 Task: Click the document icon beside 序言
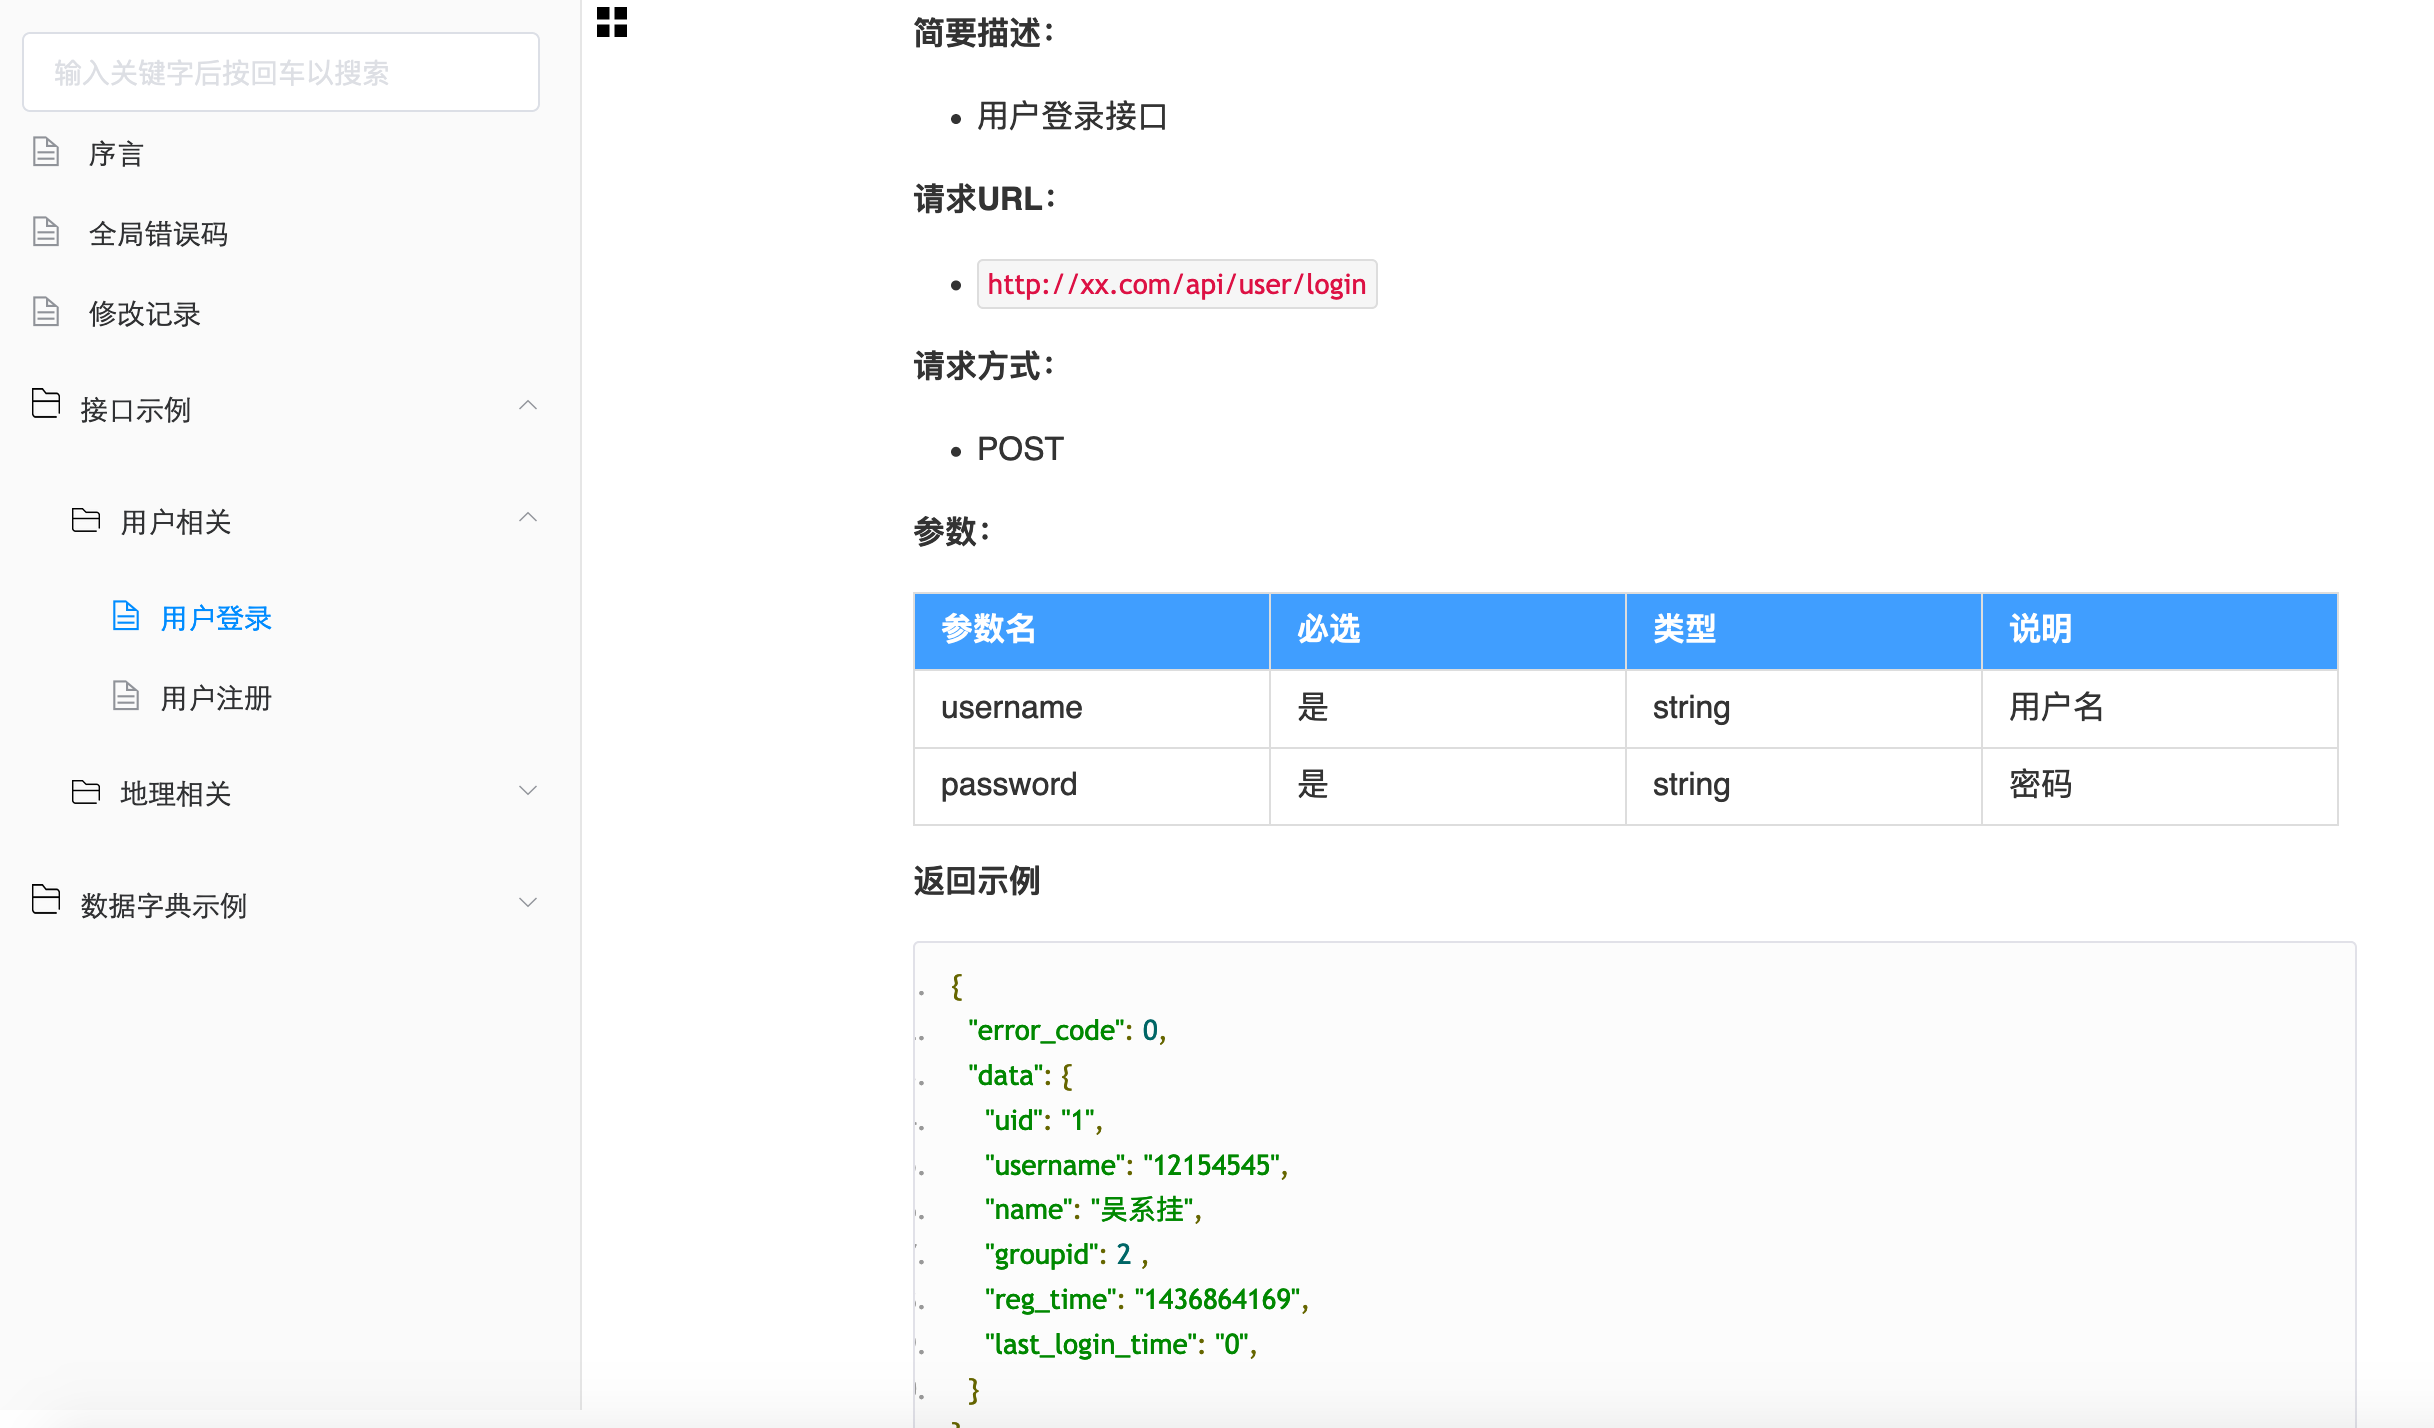46,152
